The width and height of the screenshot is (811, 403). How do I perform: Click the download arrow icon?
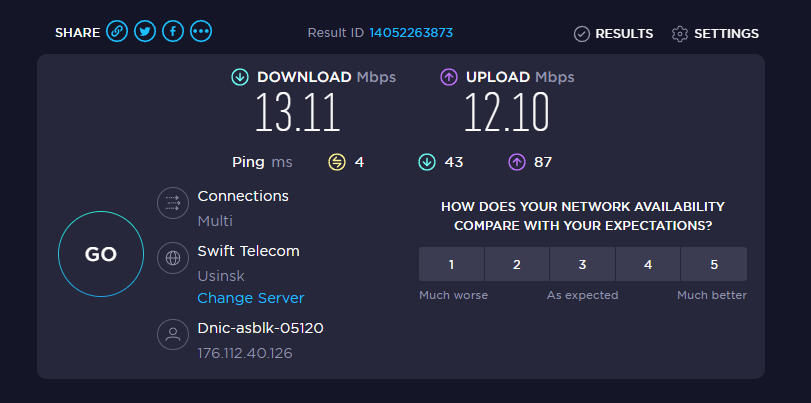point(240,77)
